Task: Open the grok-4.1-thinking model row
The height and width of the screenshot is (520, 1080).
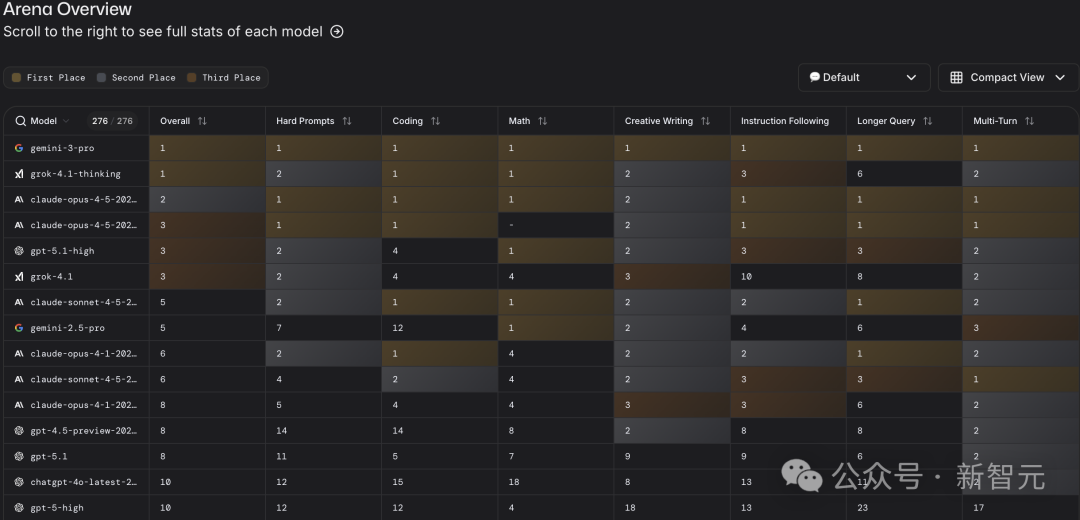Action: tap(75, 173)
